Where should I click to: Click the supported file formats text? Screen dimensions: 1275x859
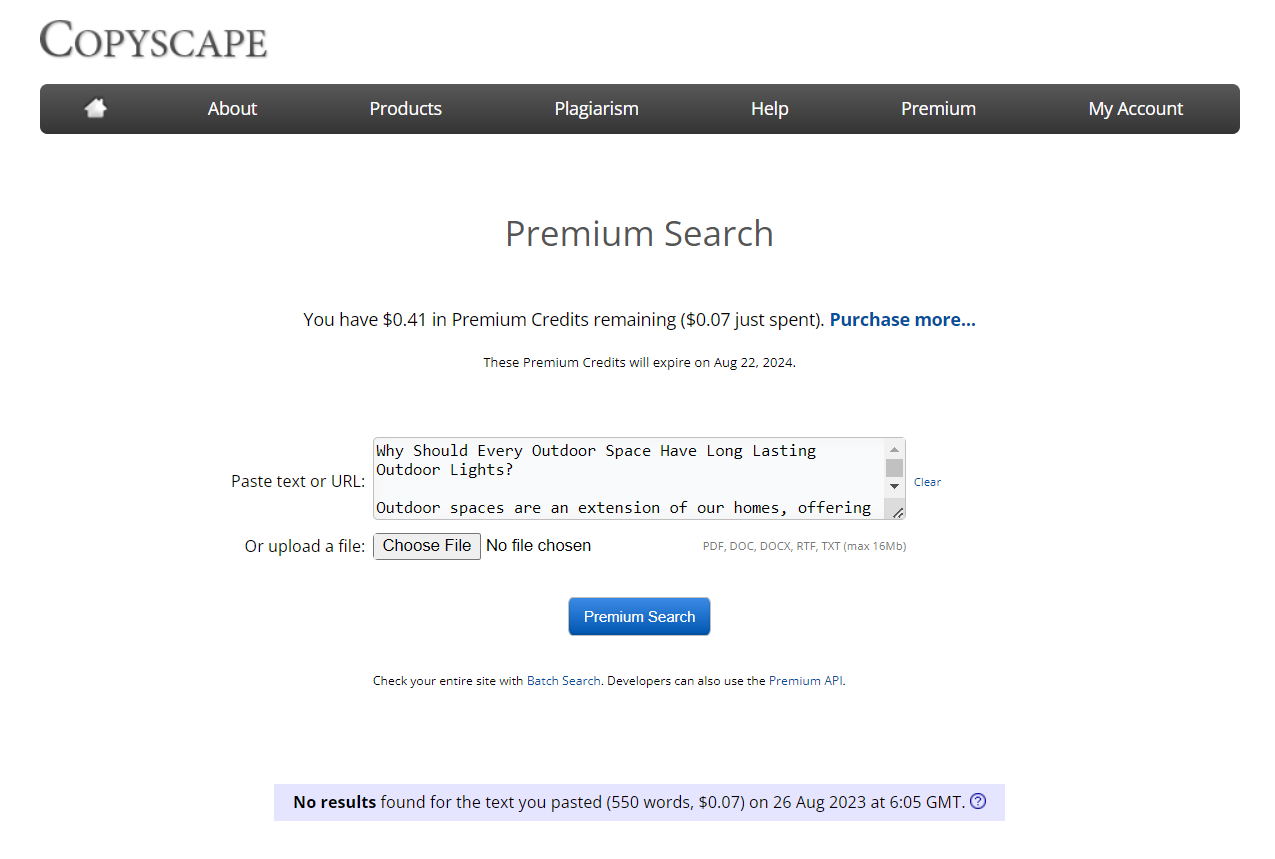coord(804,546)
